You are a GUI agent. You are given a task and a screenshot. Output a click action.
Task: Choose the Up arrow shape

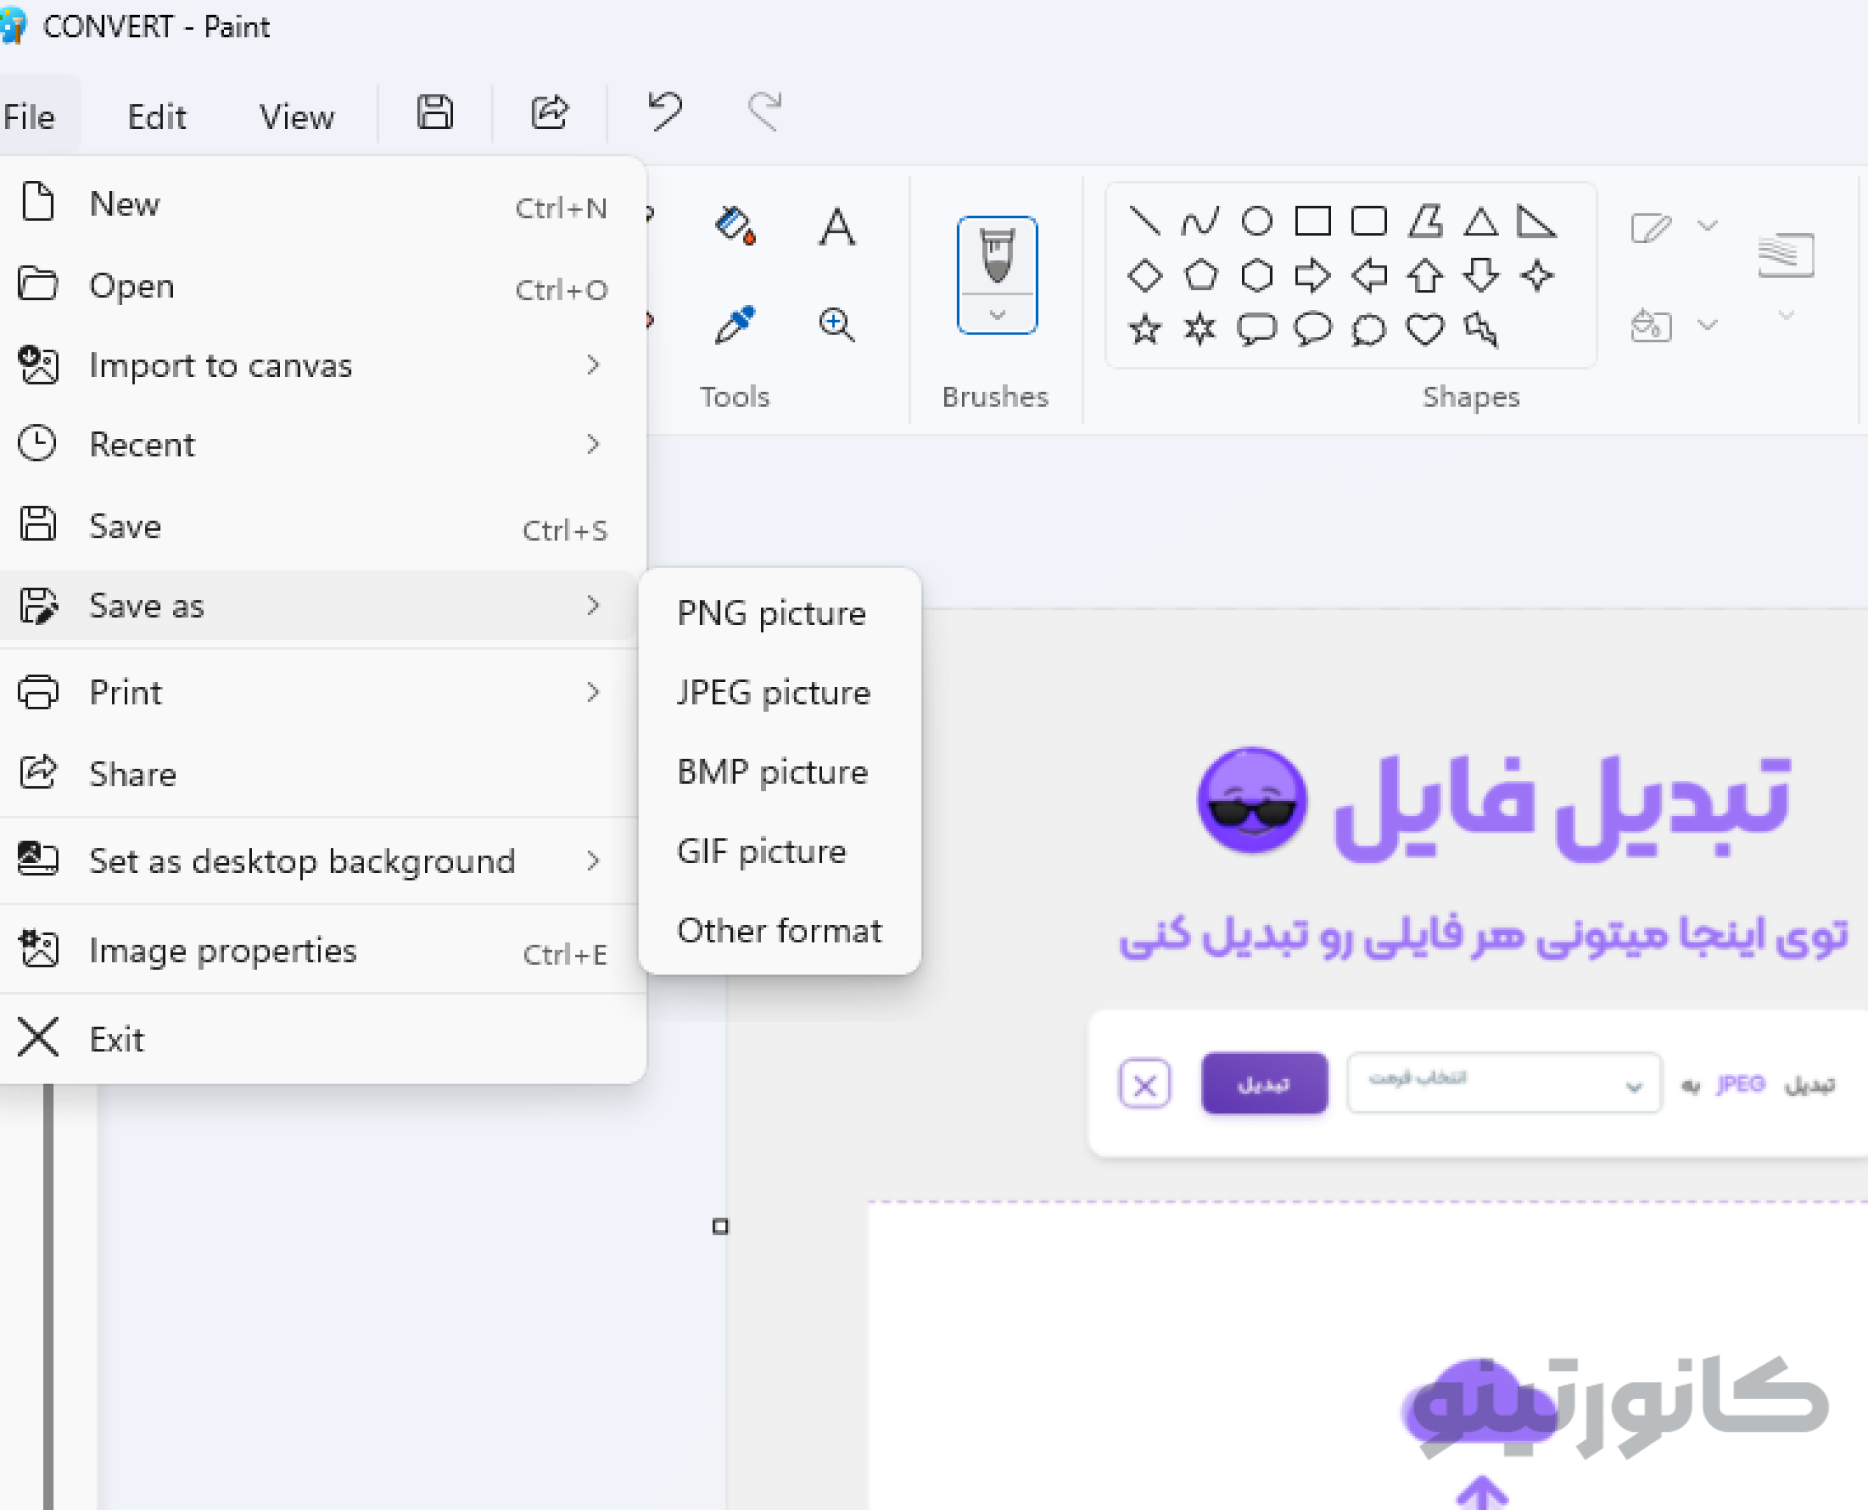(1425, 275)
